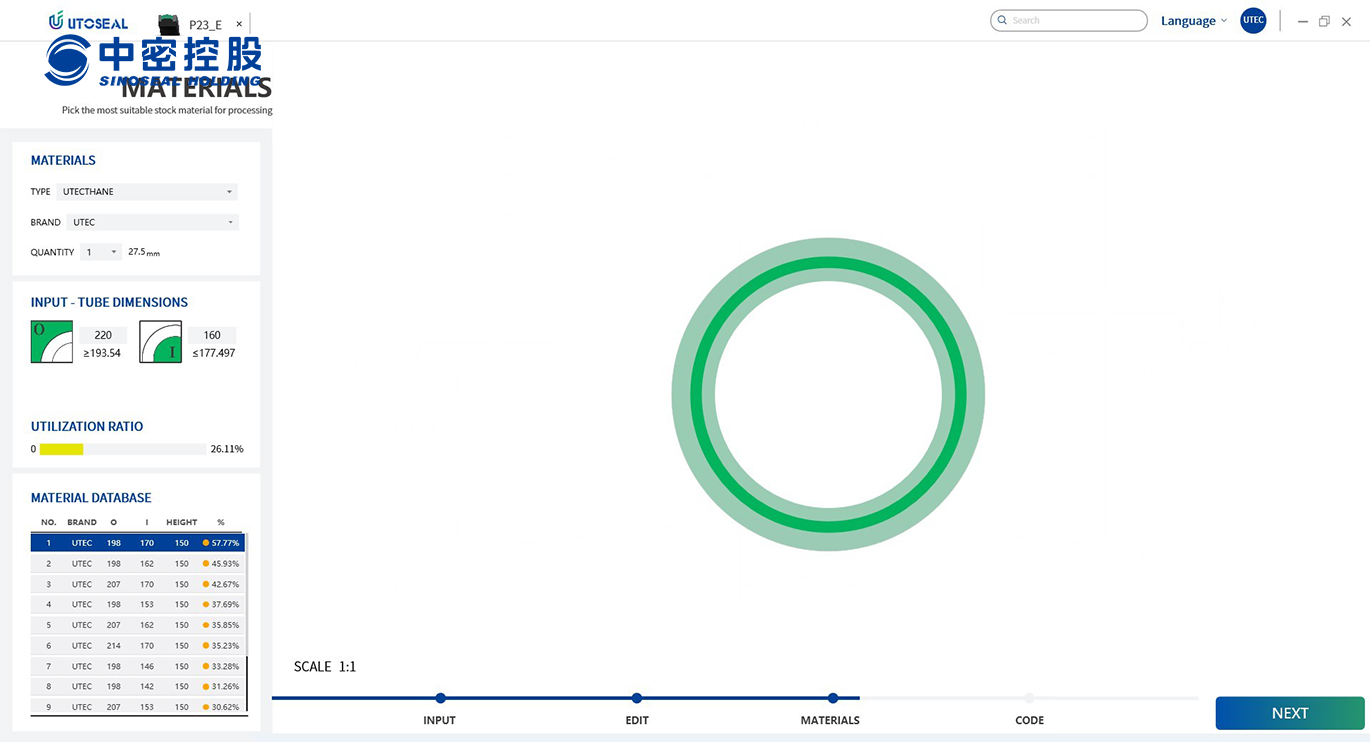1370x742 pixels.
Task: Click the UTOSEAL logo in title bar
Action: pyautogui.click(x=88, y=21)
